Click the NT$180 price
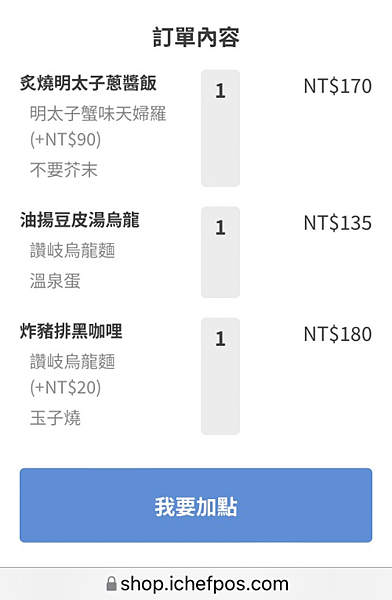Screen dimensions: 392x600 [337, 334]
